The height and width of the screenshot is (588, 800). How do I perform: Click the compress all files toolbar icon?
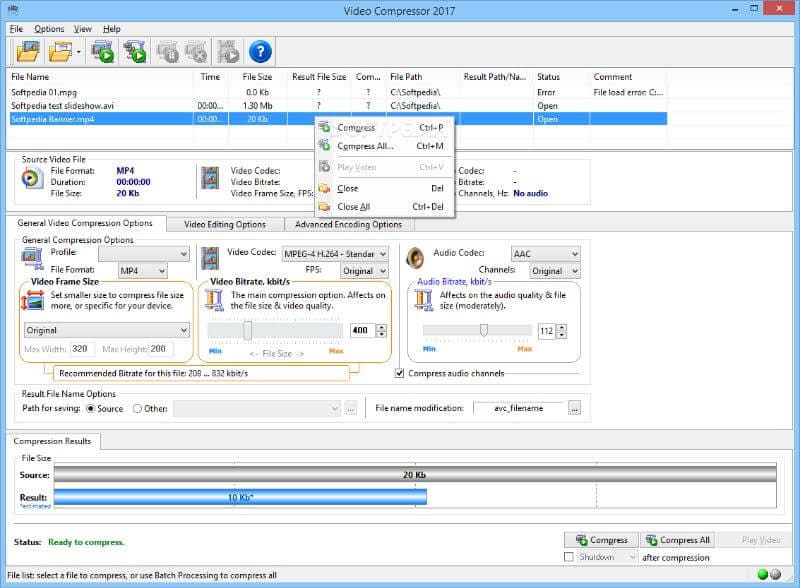tap(135, 51)
